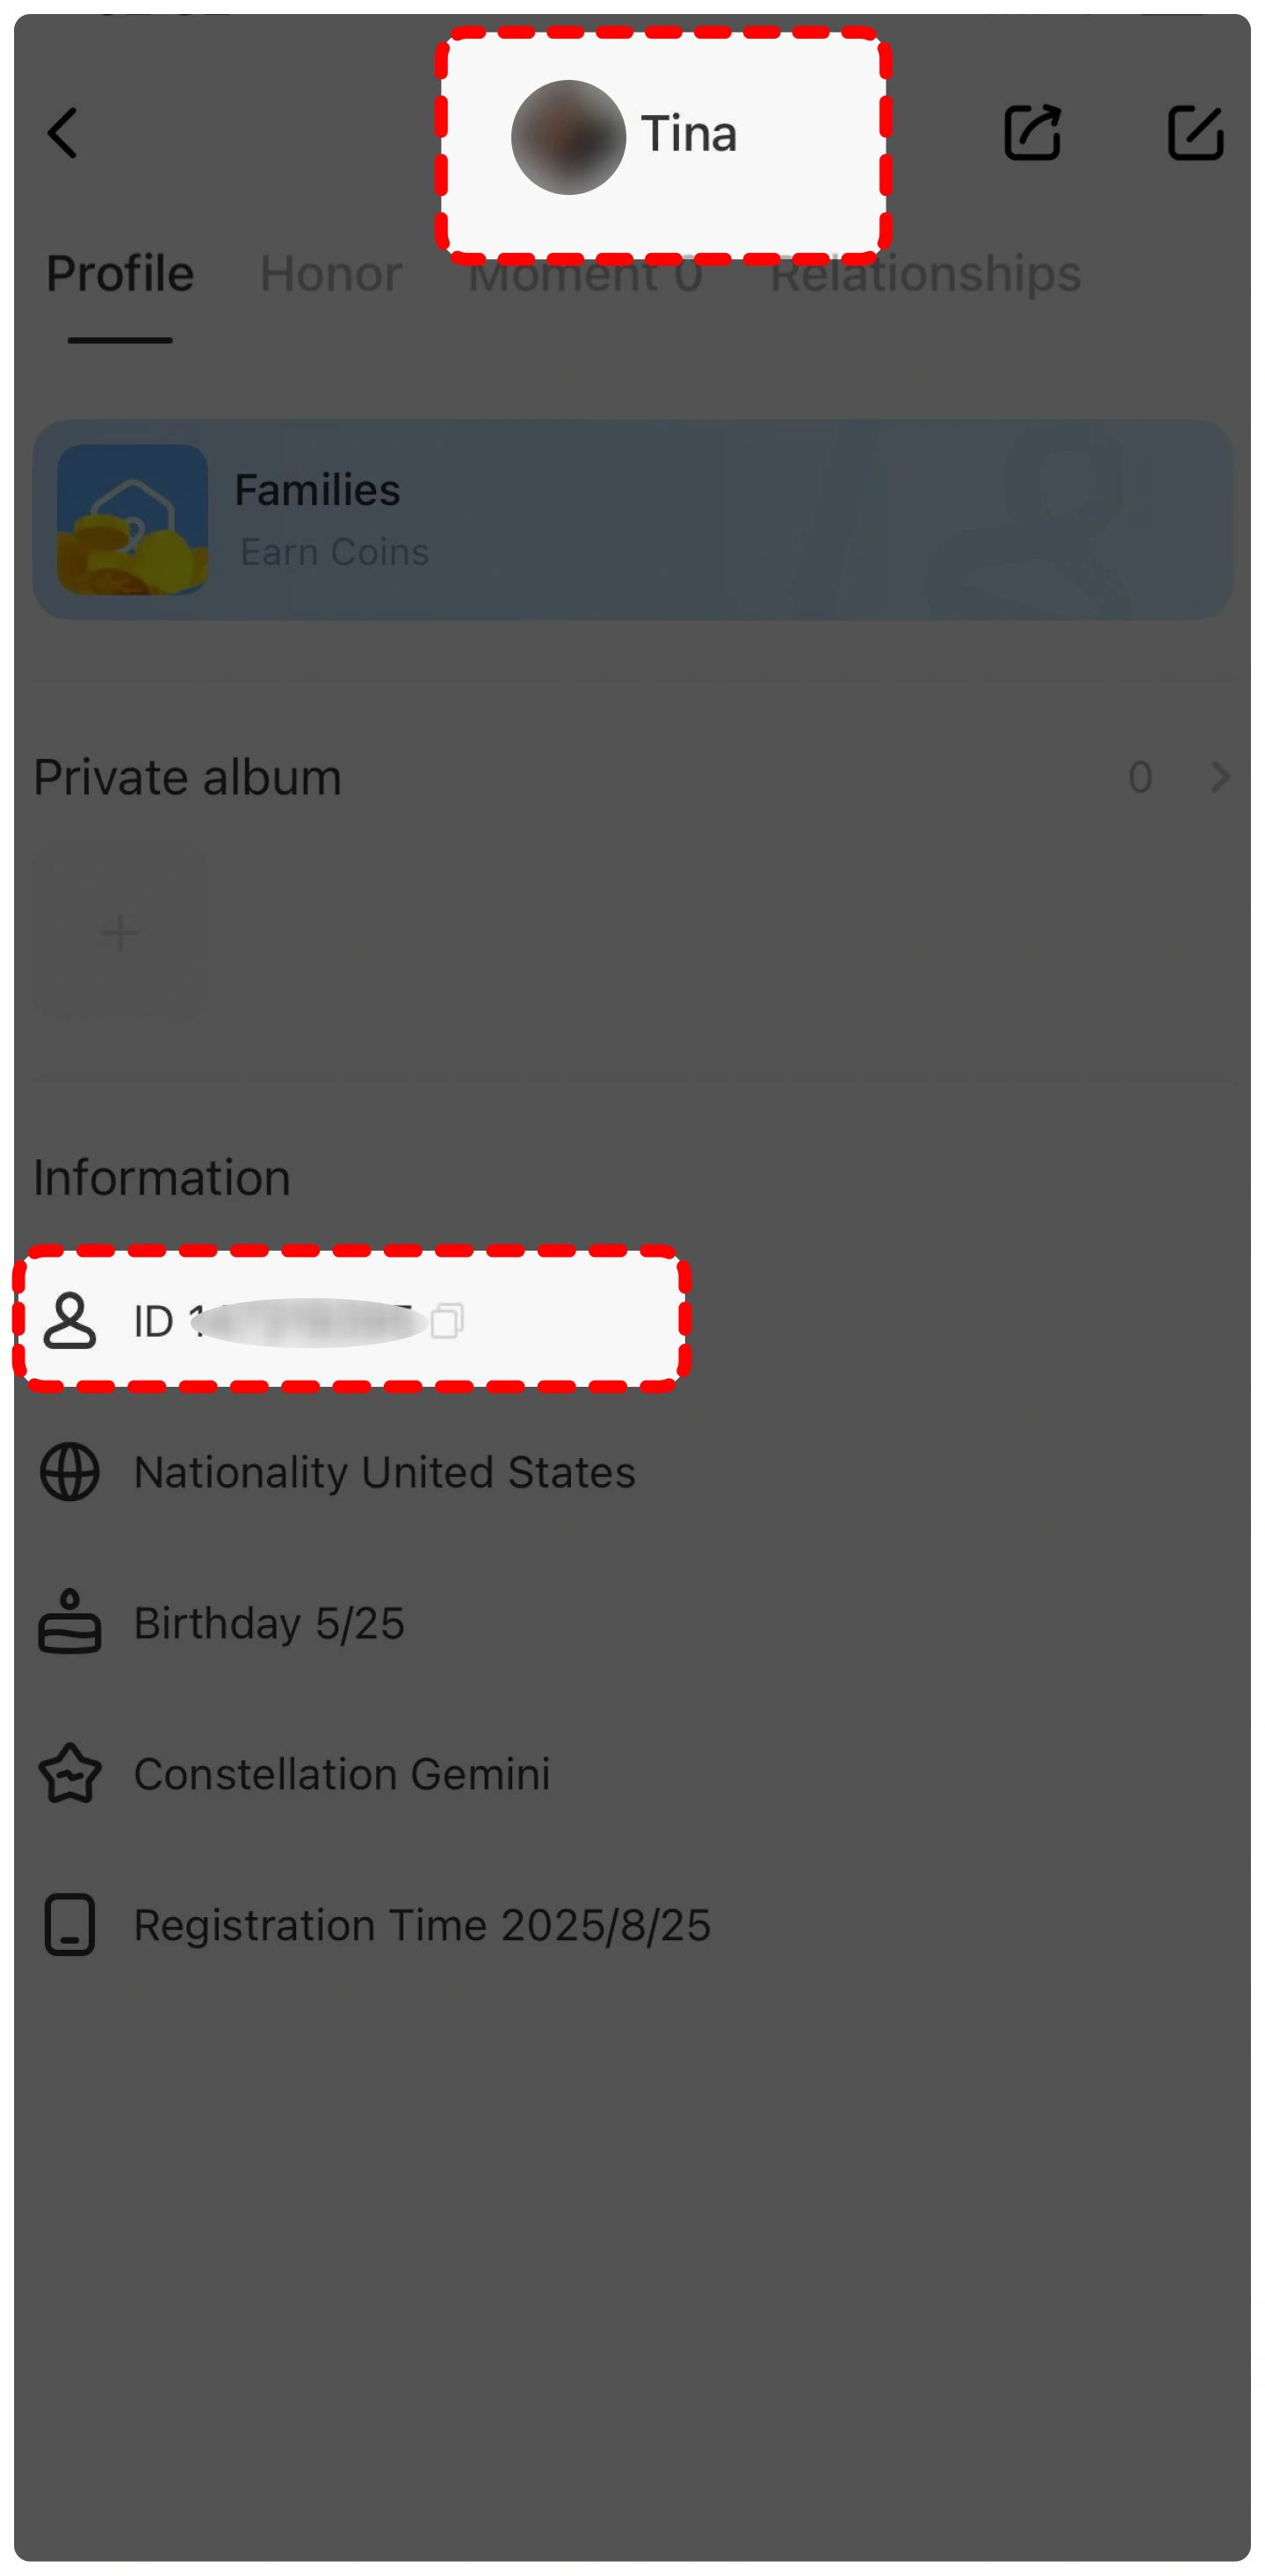The image size is (1265, 2576).
Task: Add a photo with the plus tile
Action: pos(120,933)
